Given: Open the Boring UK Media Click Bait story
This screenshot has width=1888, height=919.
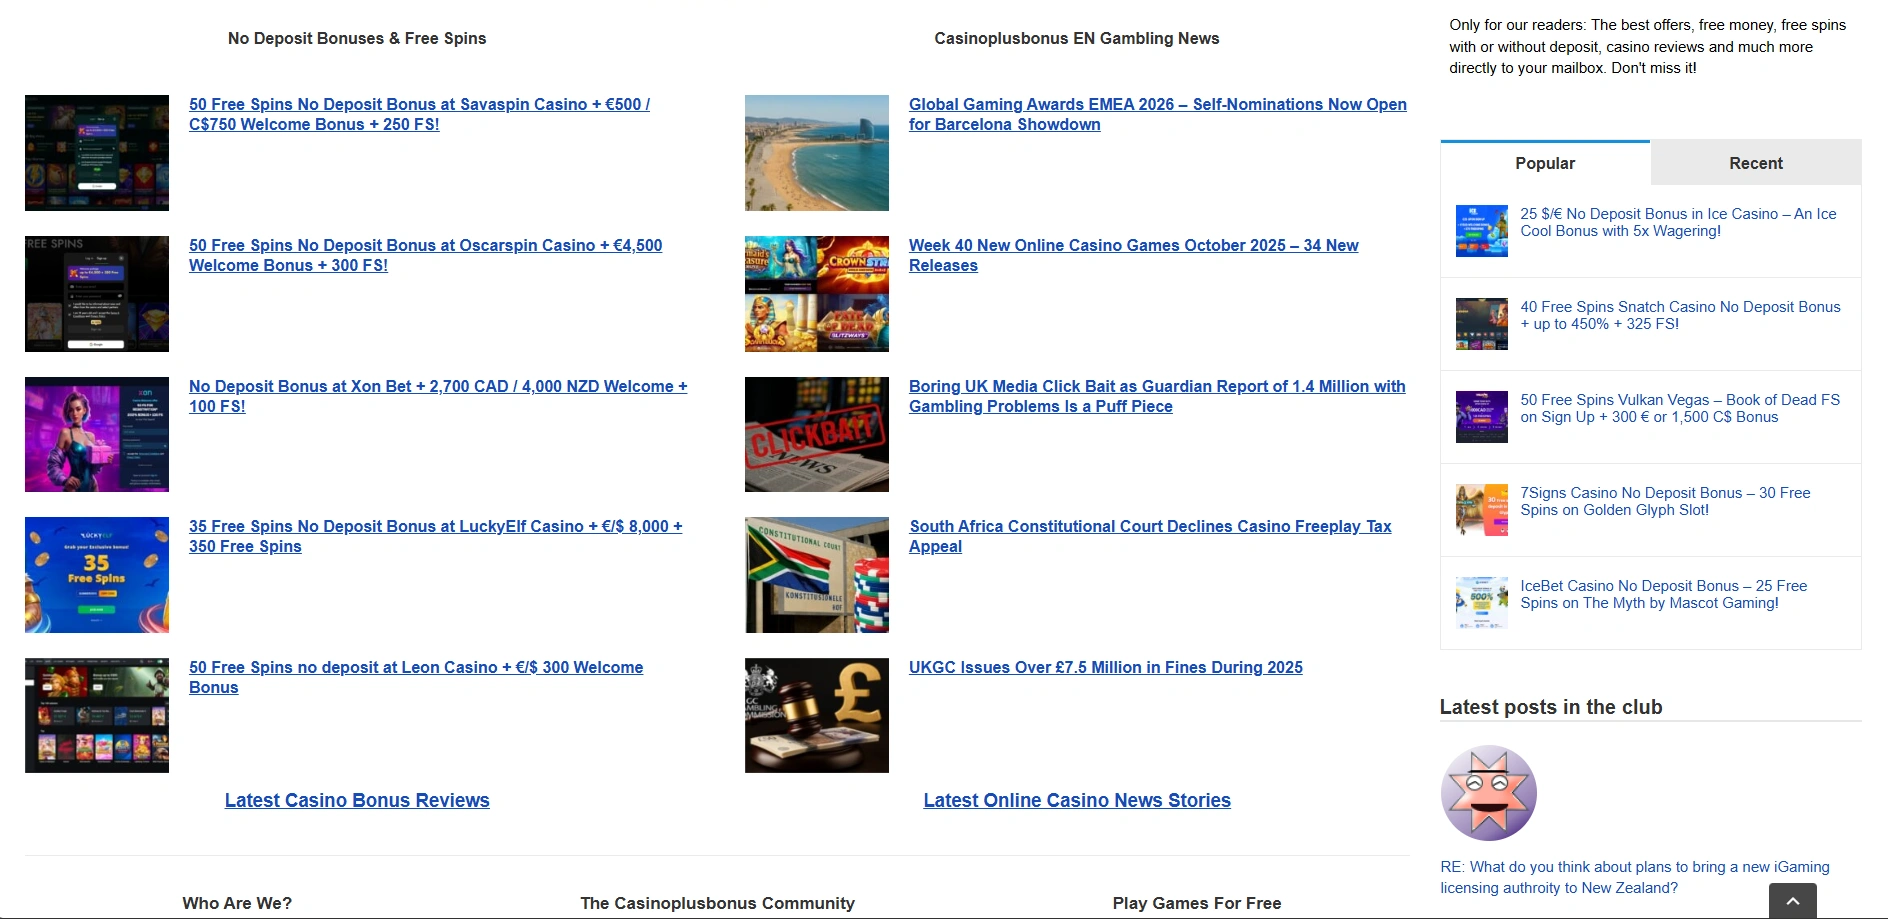Looking at the screenshot, I should pyautogui.click(x=1157, y=396).
